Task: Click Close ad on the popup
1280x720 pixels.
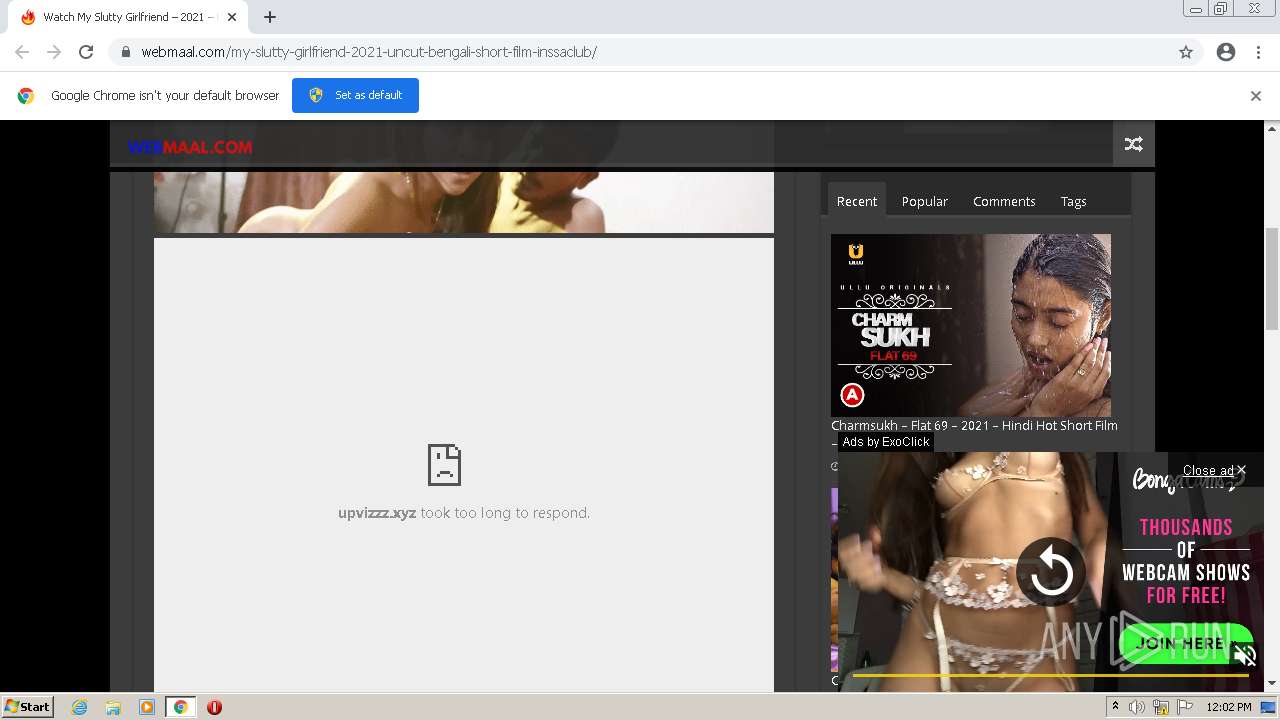Action: coord(1214,471)
